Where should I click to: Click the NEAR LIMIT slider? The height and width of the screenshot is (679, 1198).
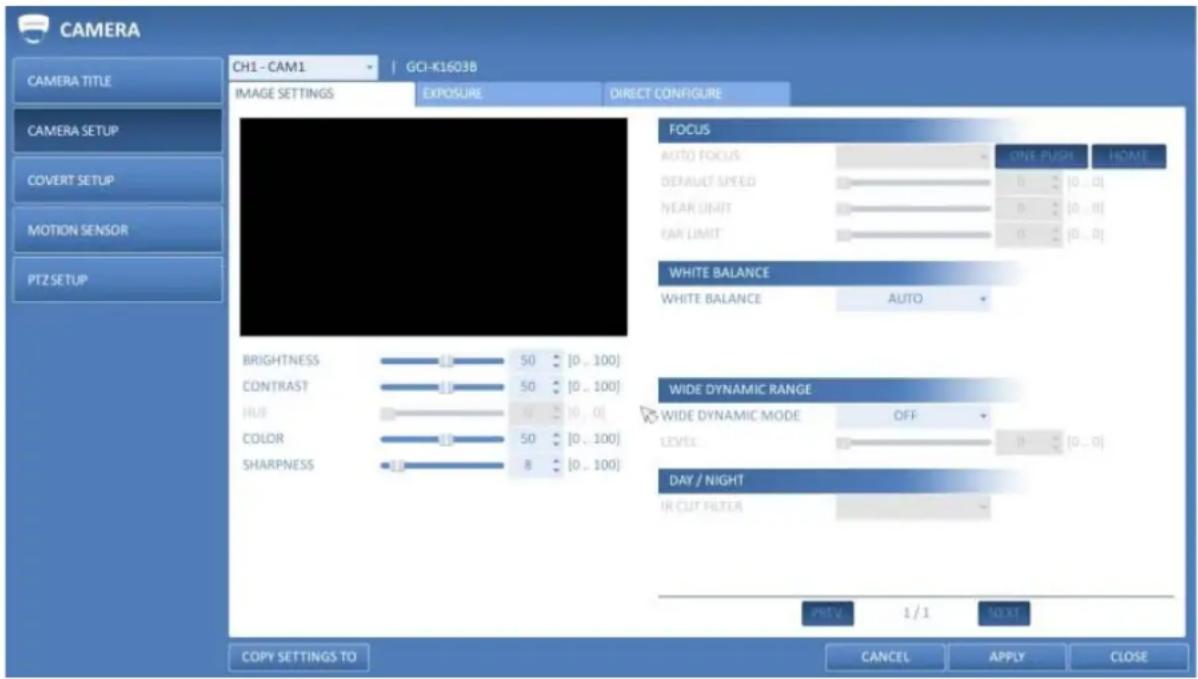[x=913, y=209]
